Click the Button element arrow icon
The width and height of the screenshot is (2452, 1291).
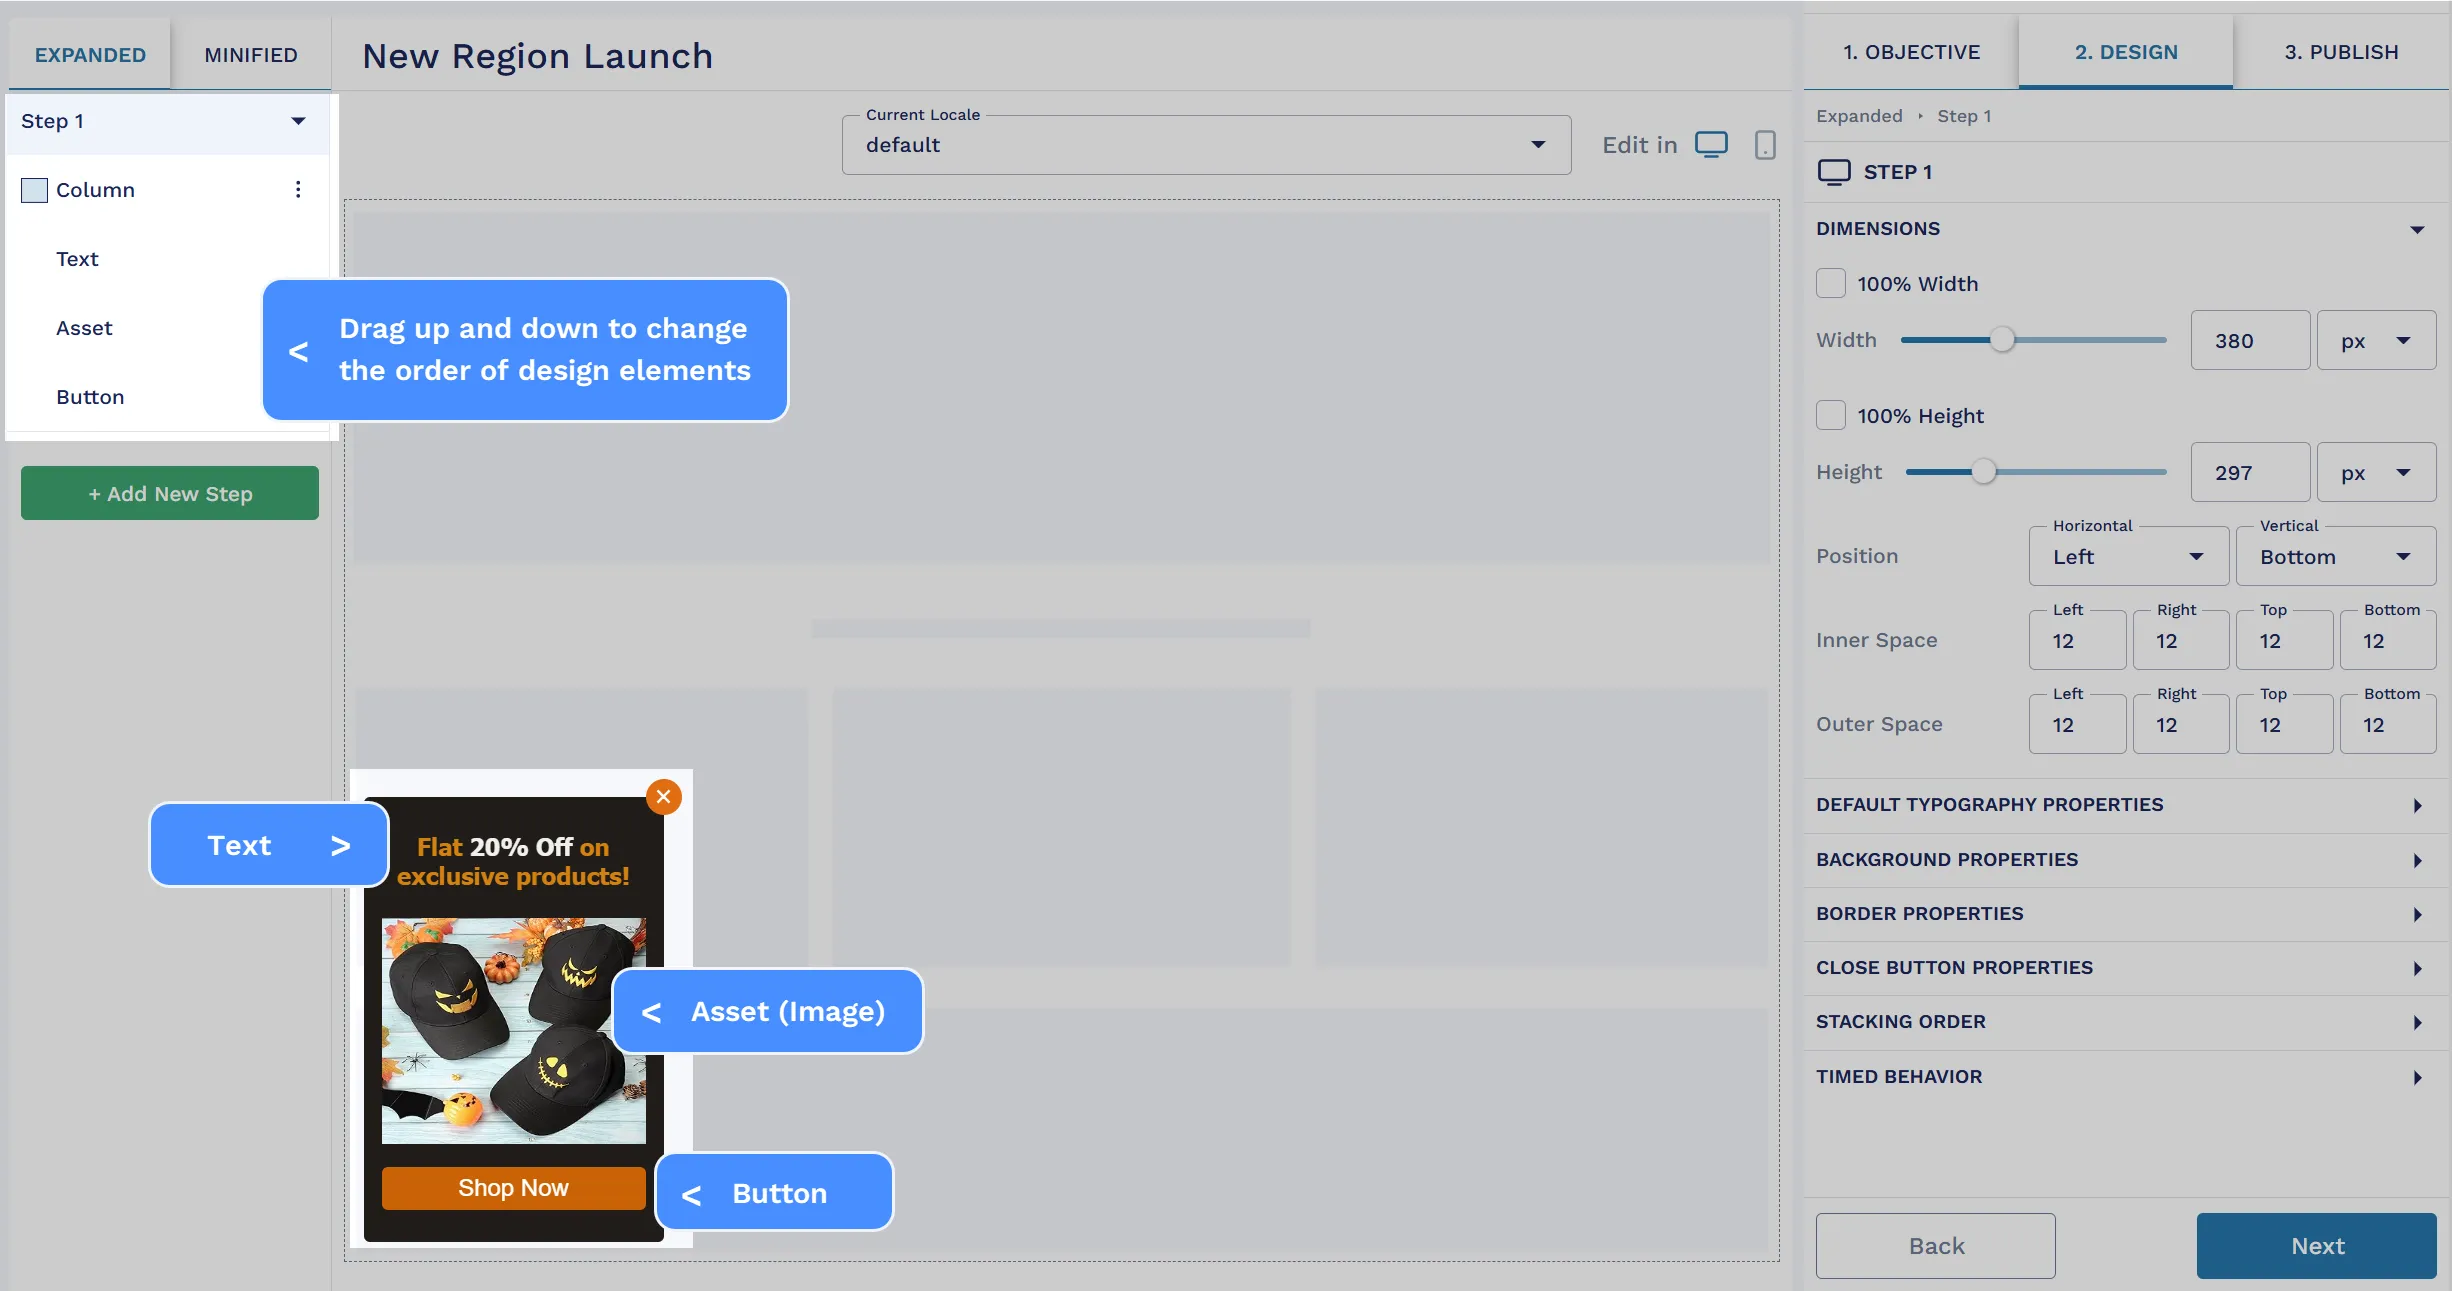click(691, 1192)
